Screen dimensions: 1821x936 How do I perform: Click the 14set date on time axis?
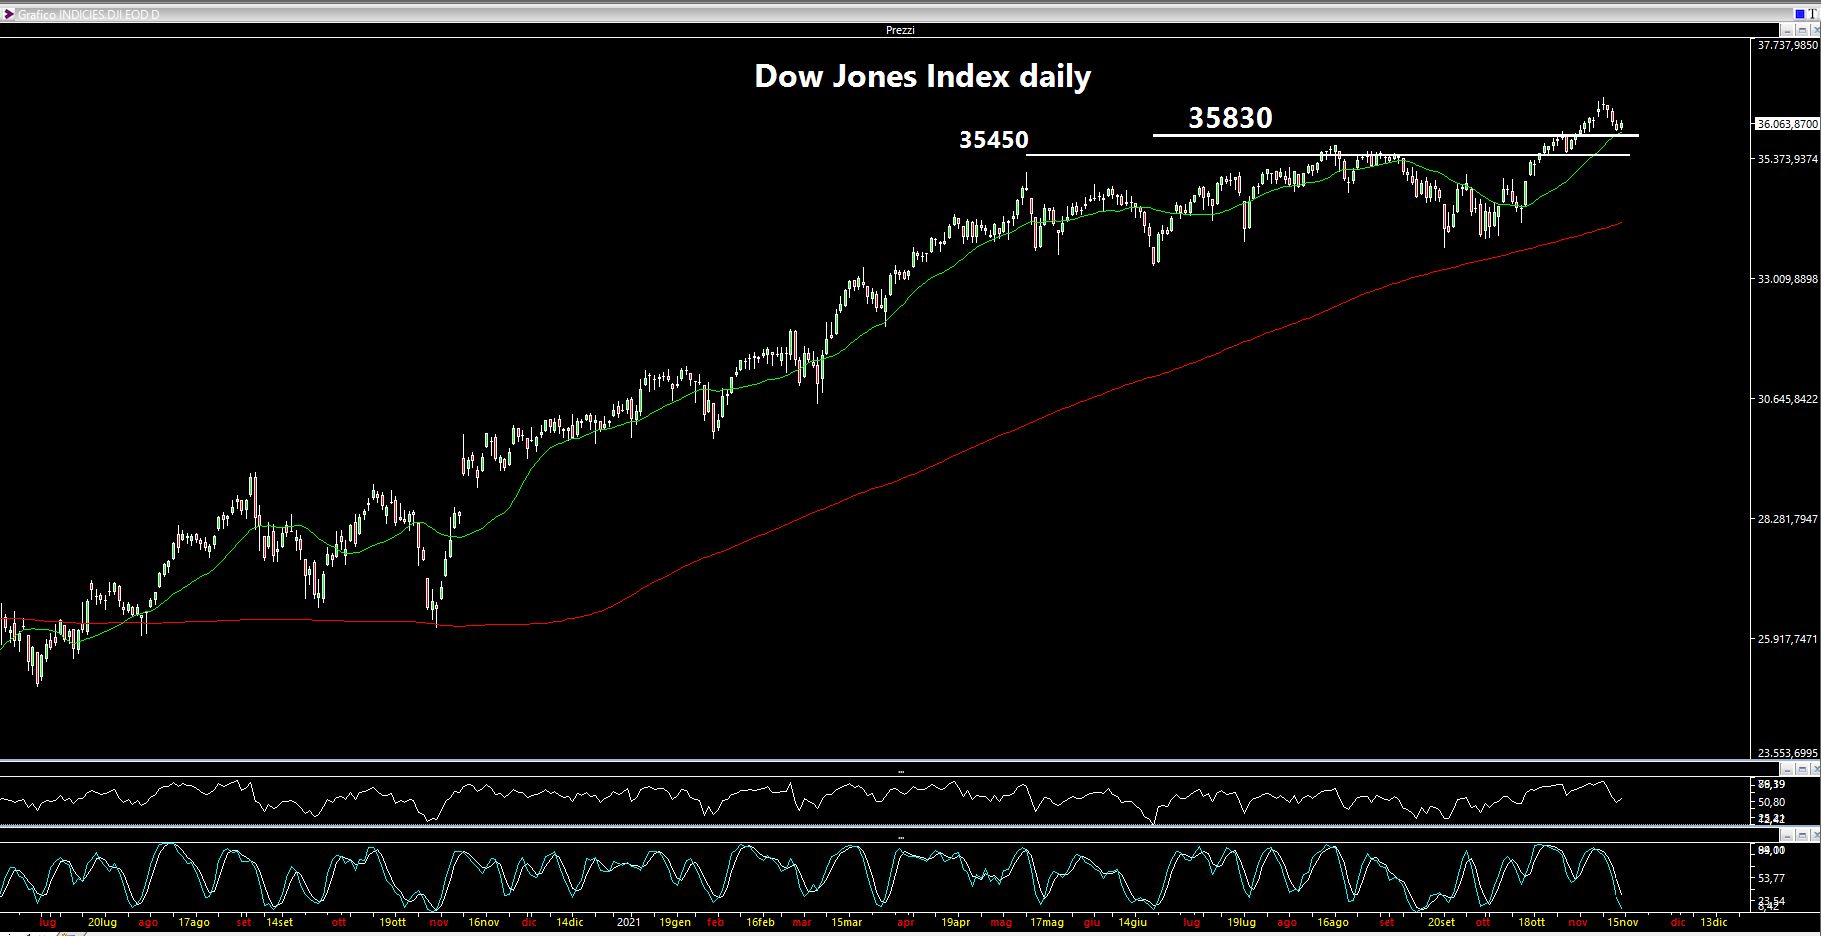(x=280, y=922)
